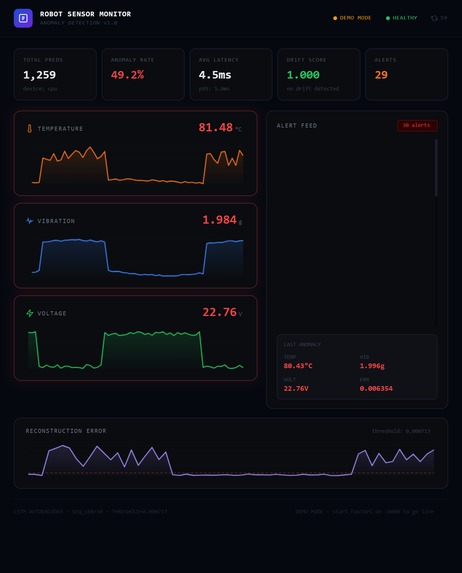Viewport: 462px width, 573px height.
Task: Click the lightning bolt icon beside Voltage
Action: [x=30, y=313]
